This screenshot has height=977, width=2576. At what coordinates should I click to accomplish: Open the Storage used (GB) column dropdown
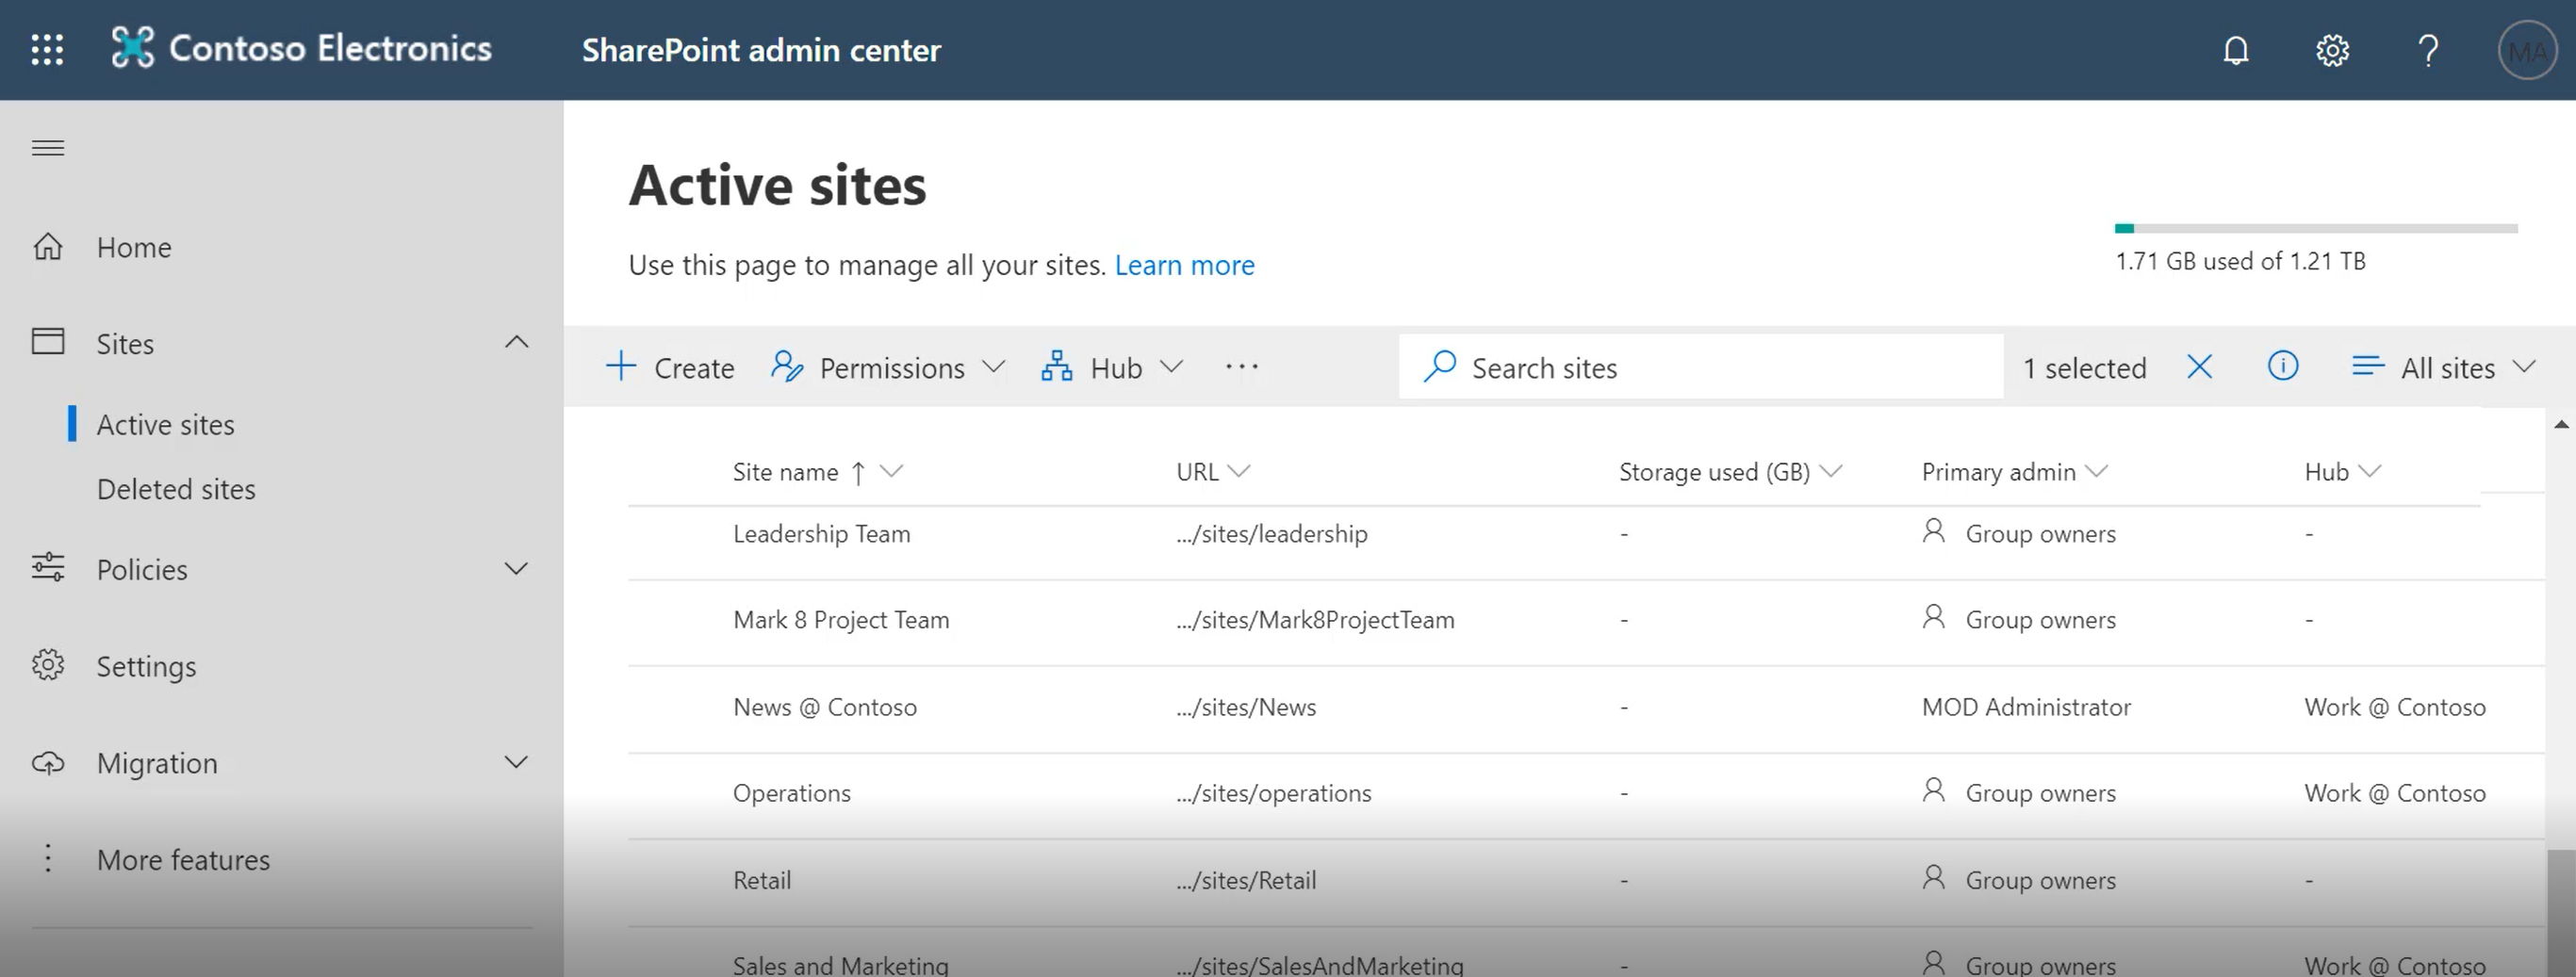click(x=1830, y=471)
